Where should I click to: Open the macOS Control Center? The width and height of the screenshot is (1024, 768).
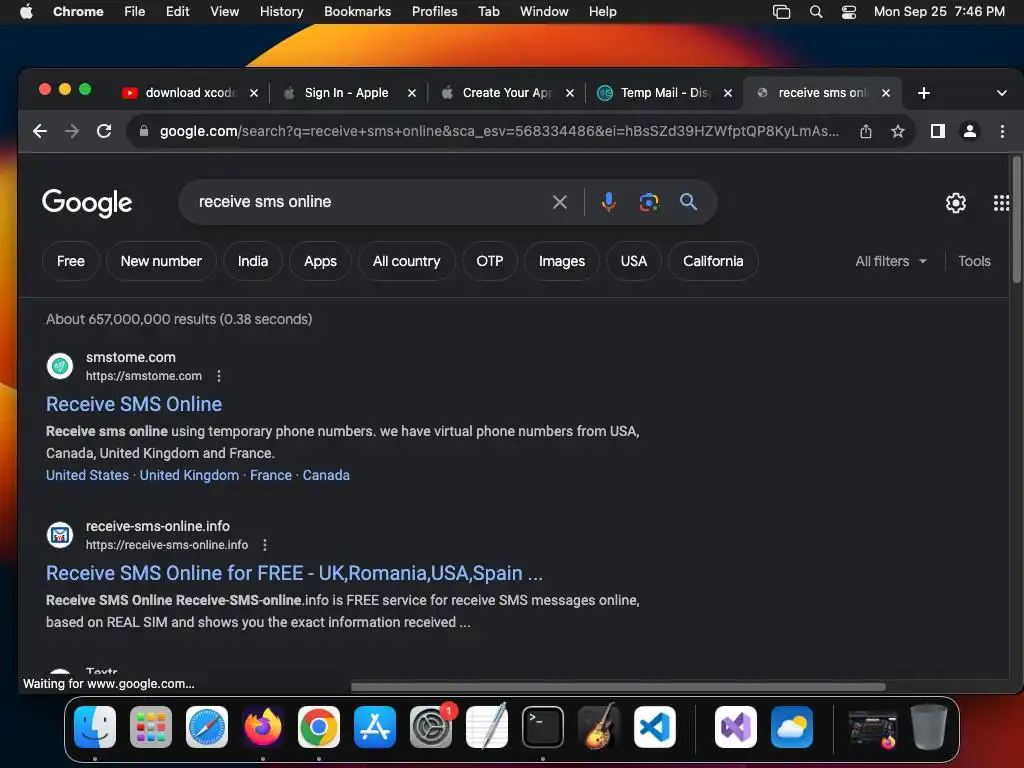click(848, 12)
